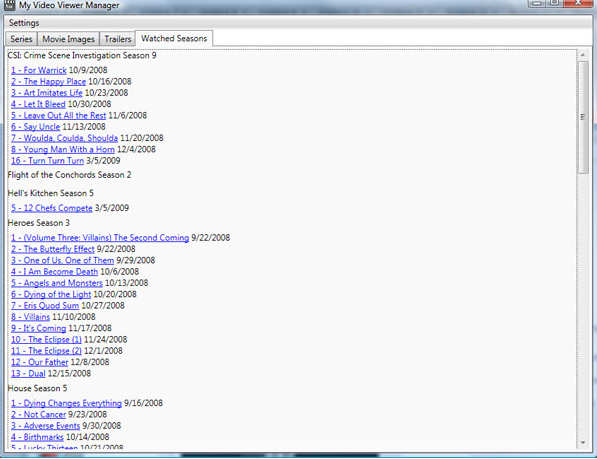Viewport: 597px width, 459px height.
Task: Open episode '5 - Leave Out All the Rest'
Action: 58,115
